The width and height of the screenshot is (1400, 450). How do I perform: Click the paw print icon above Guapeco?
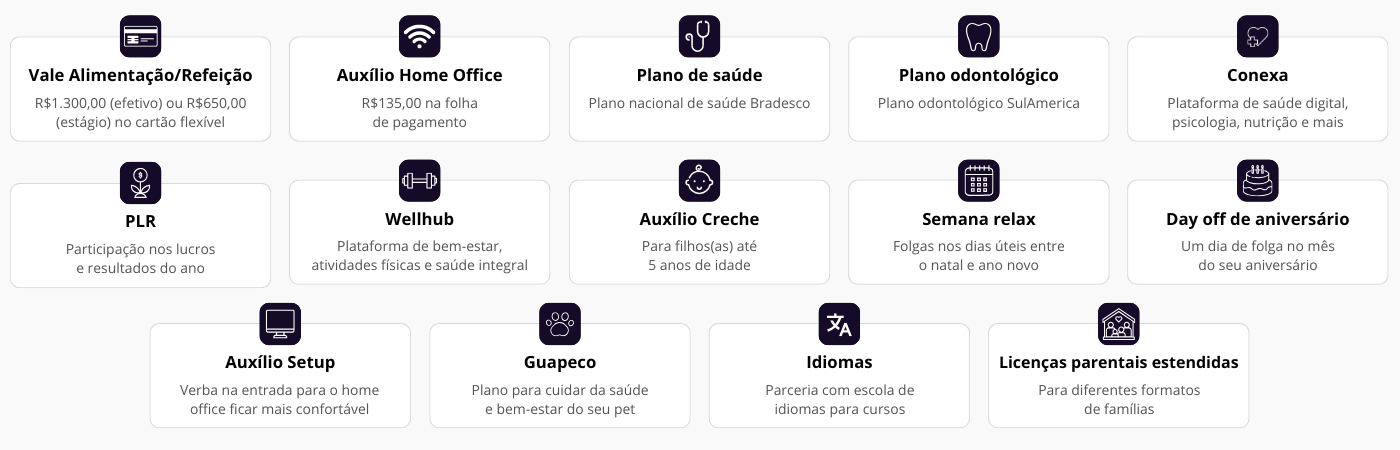[559, 324]
